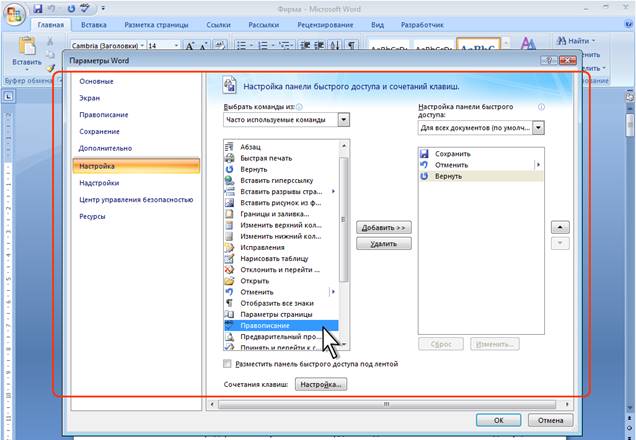Screen dimensions: 636x440
Task: Go to Центр управления безопасностью section
Action: (136, 200)
